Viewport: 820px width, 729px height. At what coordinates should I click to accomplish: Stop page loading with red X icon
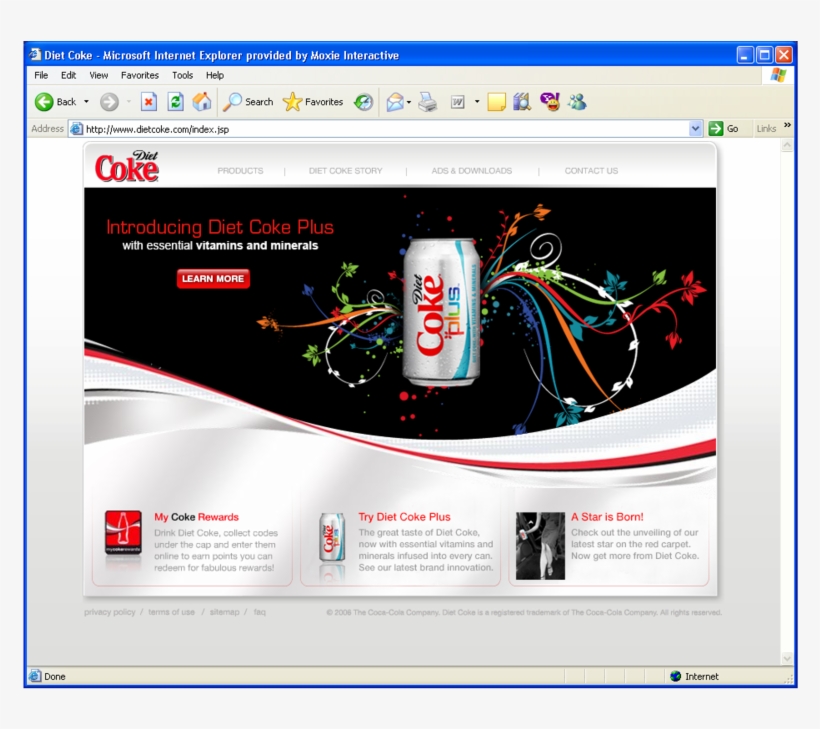coord(149,102)
